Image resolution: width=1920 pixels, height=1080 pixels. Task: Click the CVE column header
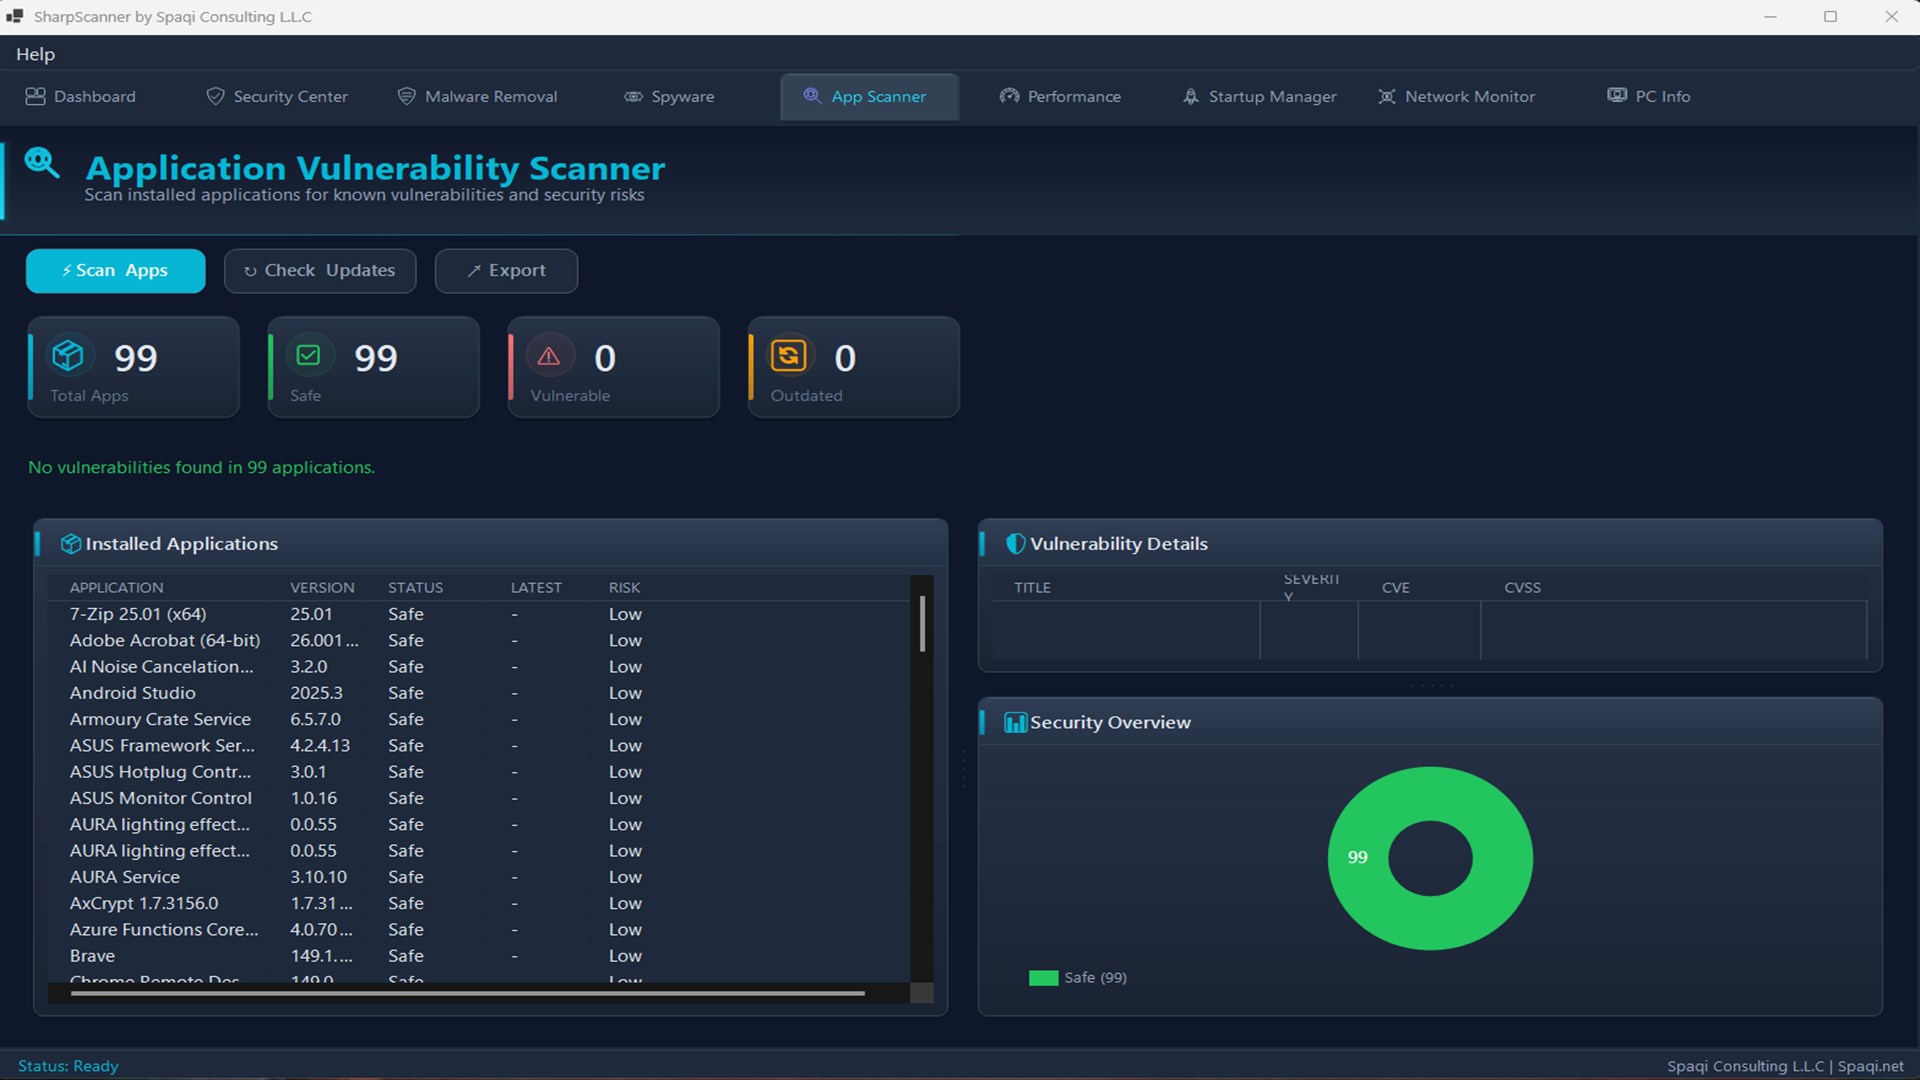[1395, 587]
